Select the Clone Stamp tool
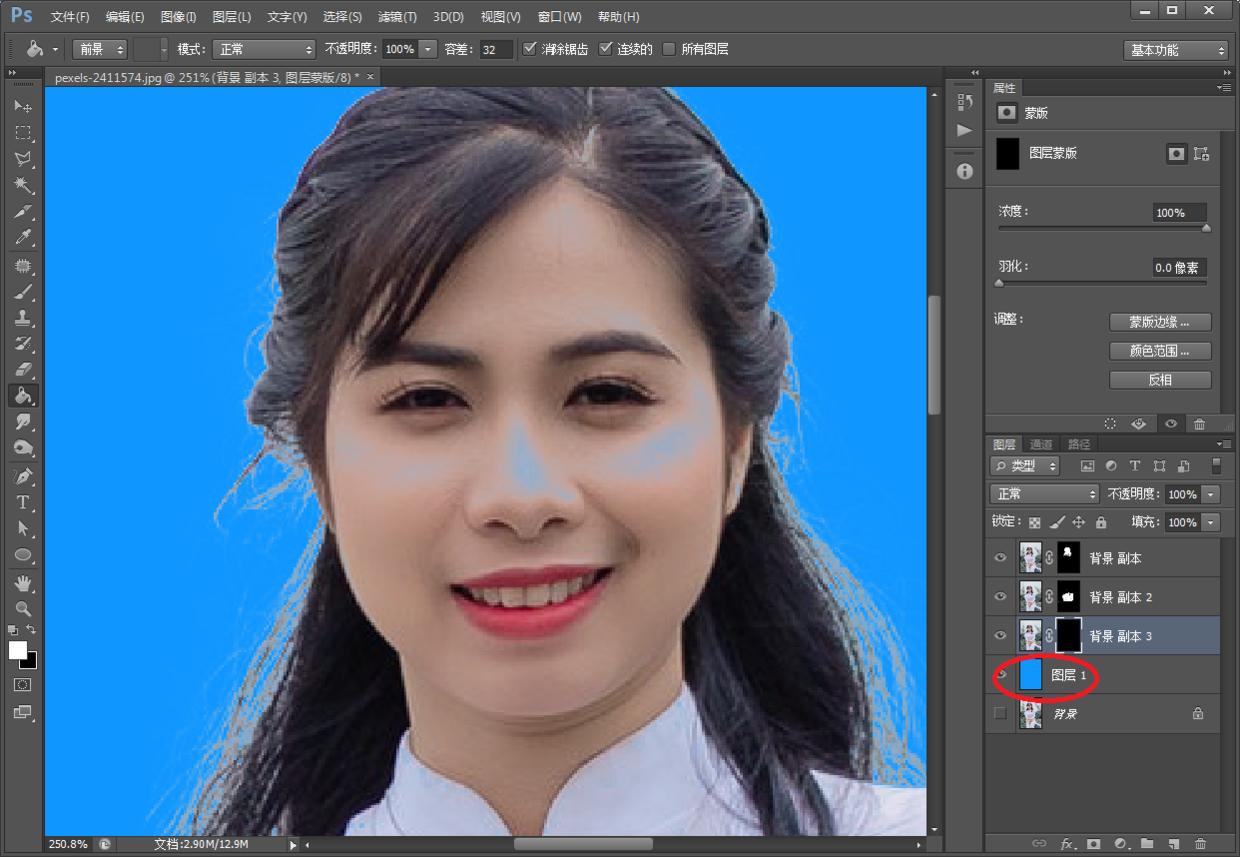This screenshot has height=857, width=1240. [23, 318]
